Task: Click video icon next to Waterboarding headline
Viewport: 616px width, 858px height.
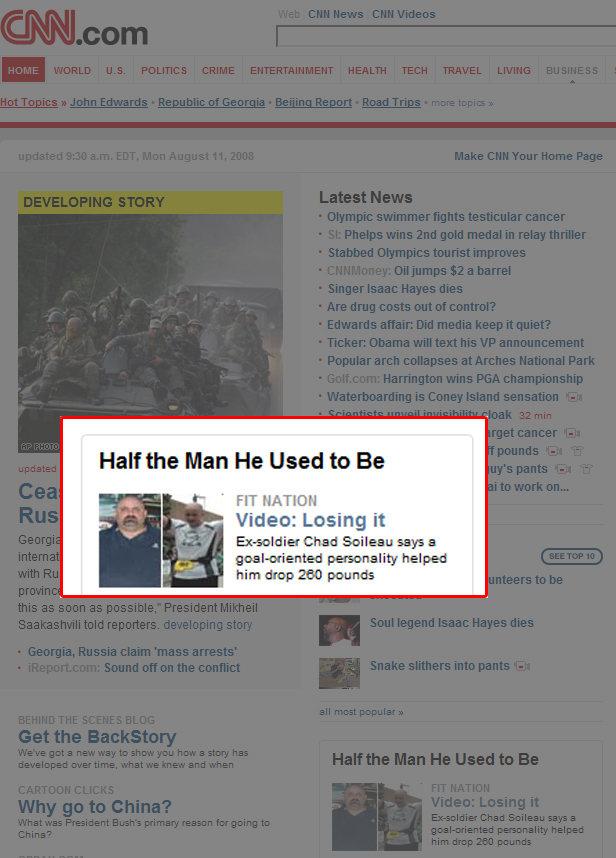Action: pyautogui.click(x=573, y=397)
